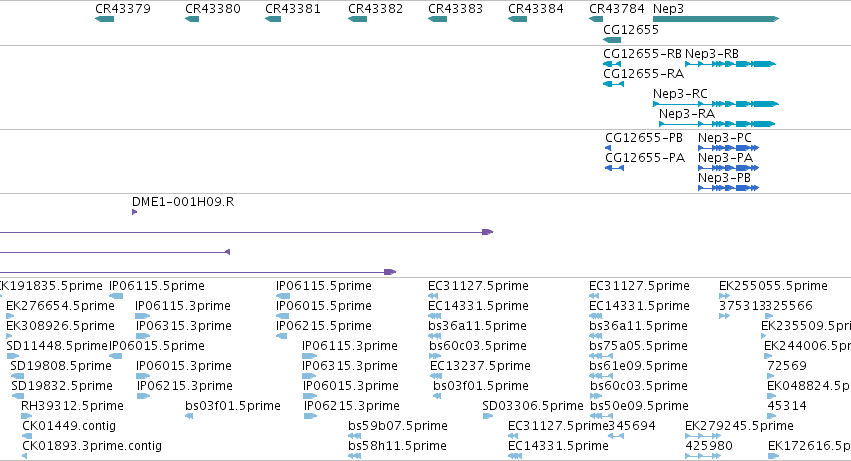Viewport: 851px width, 461px height.
Task: Click the DME1-001H09.R label text
Action: pyautogui.click(x=183, y=202)
